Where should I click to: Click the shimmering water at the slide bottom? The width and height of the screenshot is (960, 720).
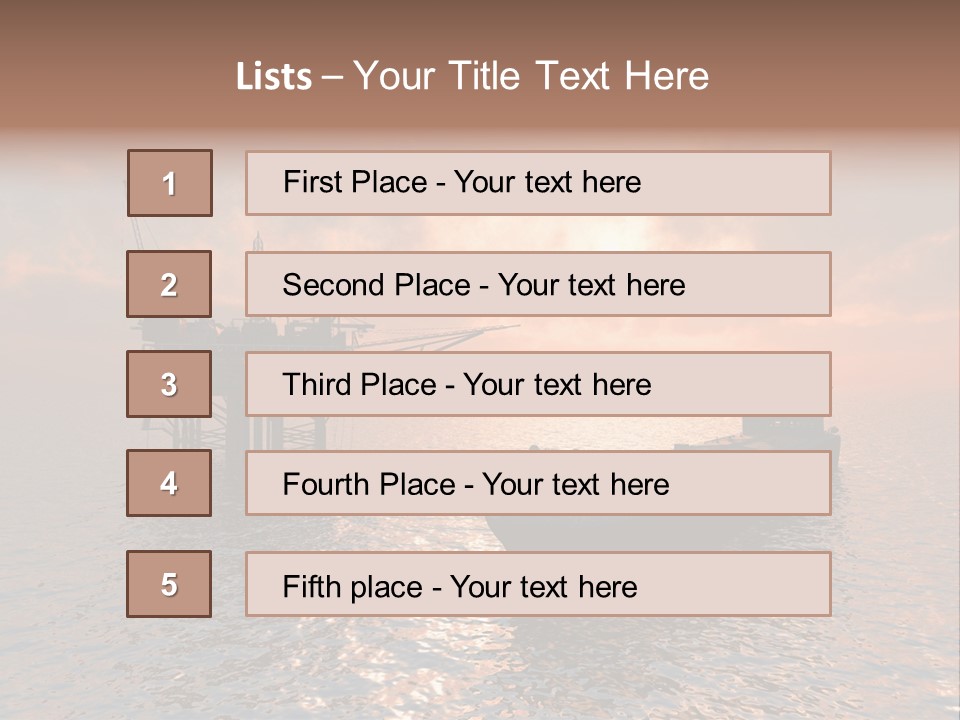click(x=480, y=670)
